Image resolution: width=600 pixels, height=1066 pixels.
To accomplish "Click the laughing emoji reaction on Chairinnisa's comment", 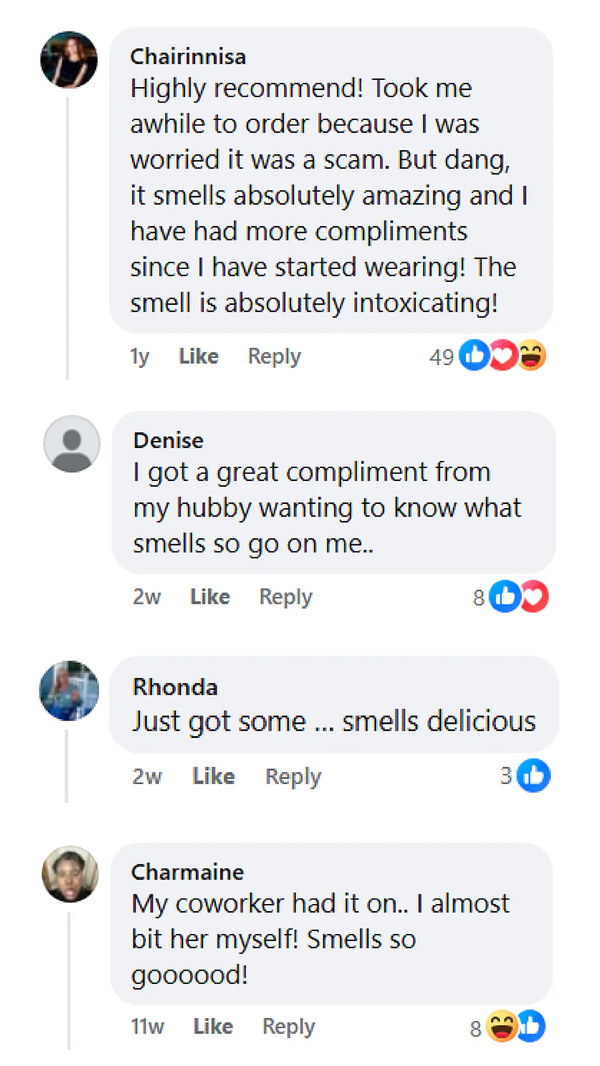I will [x=532, y=356].
